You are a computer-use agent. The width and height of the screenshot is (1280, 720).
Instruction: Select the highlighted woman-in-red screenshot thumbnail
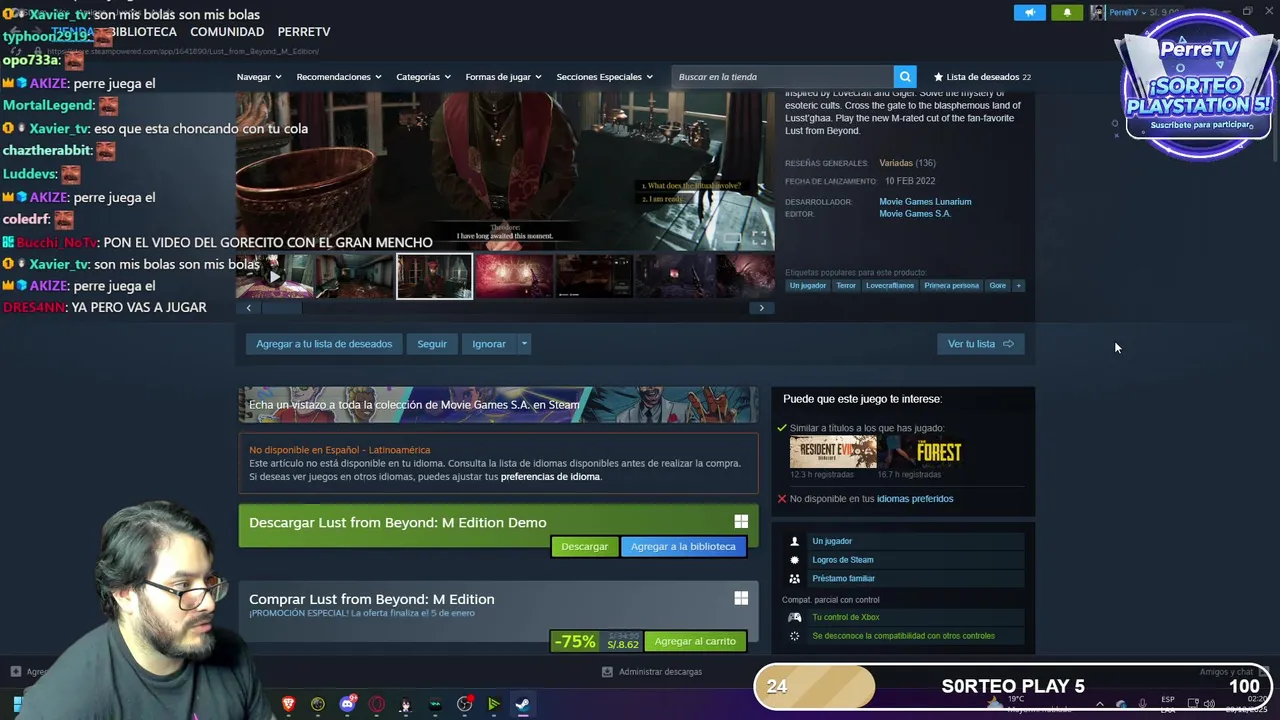pyautogui.click(x=434, y=276)
